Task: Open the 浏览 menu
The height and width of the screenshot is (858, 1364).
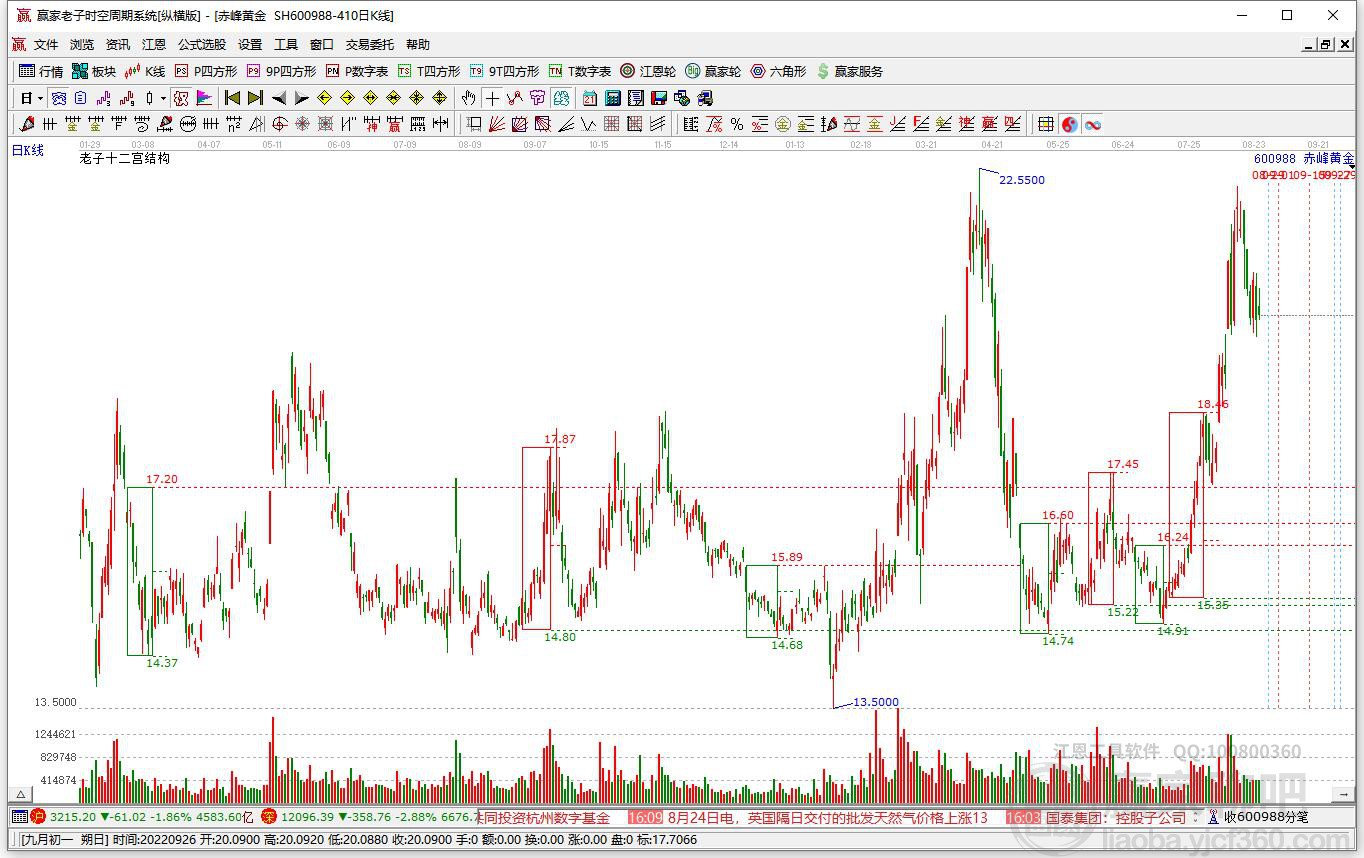Action: [x=82, y=45]
